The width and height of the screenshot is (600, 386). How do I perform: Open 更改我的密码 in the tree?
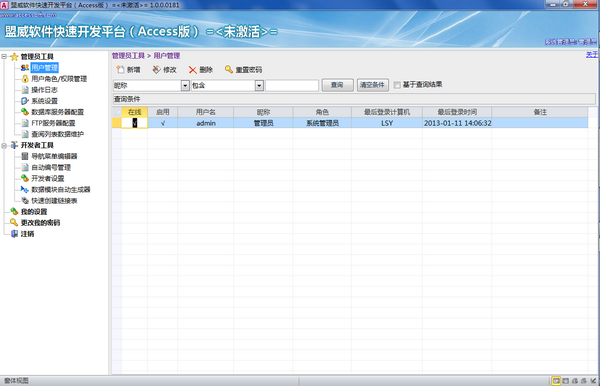pyautogui.click(x=40, y=222)
